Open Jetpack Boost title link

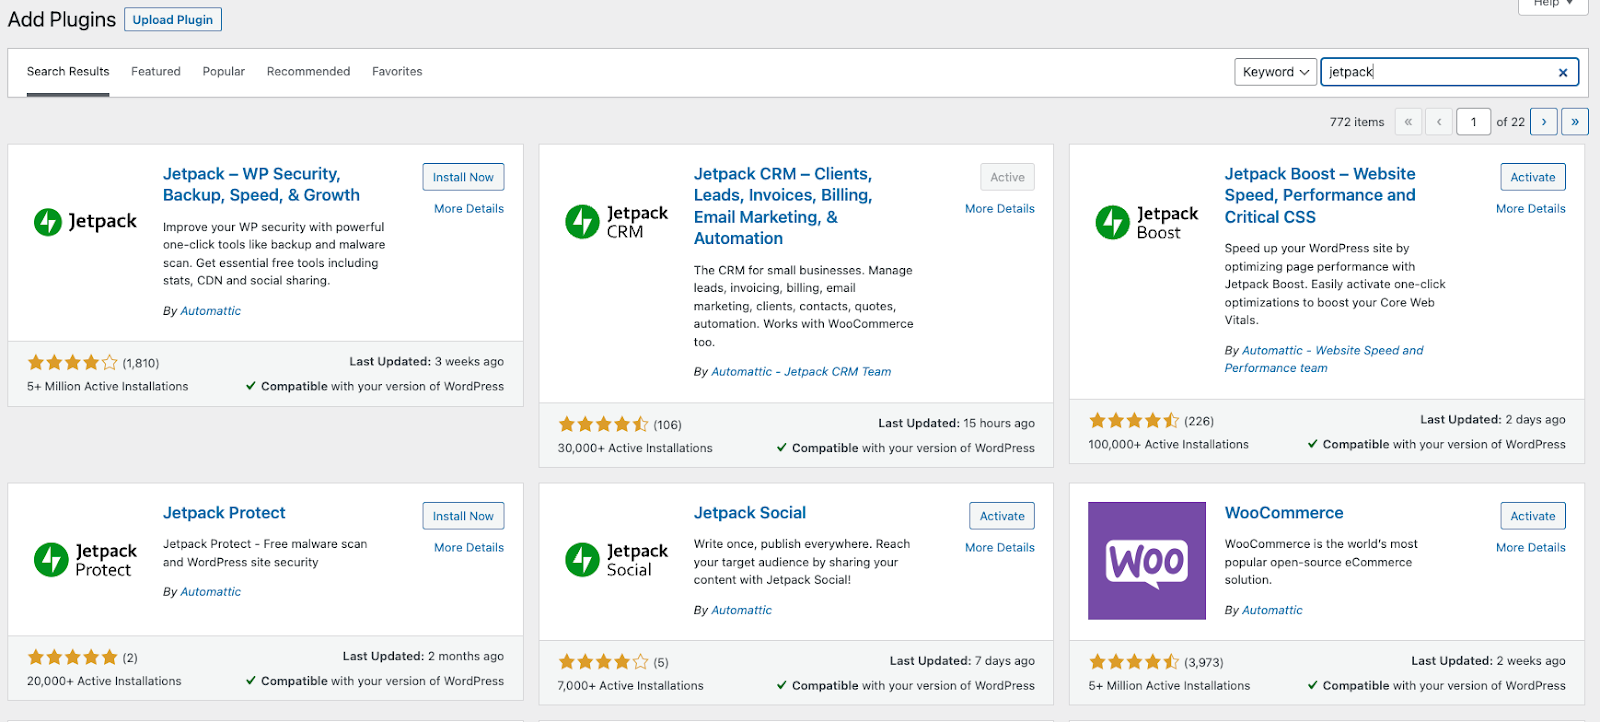1320,195
